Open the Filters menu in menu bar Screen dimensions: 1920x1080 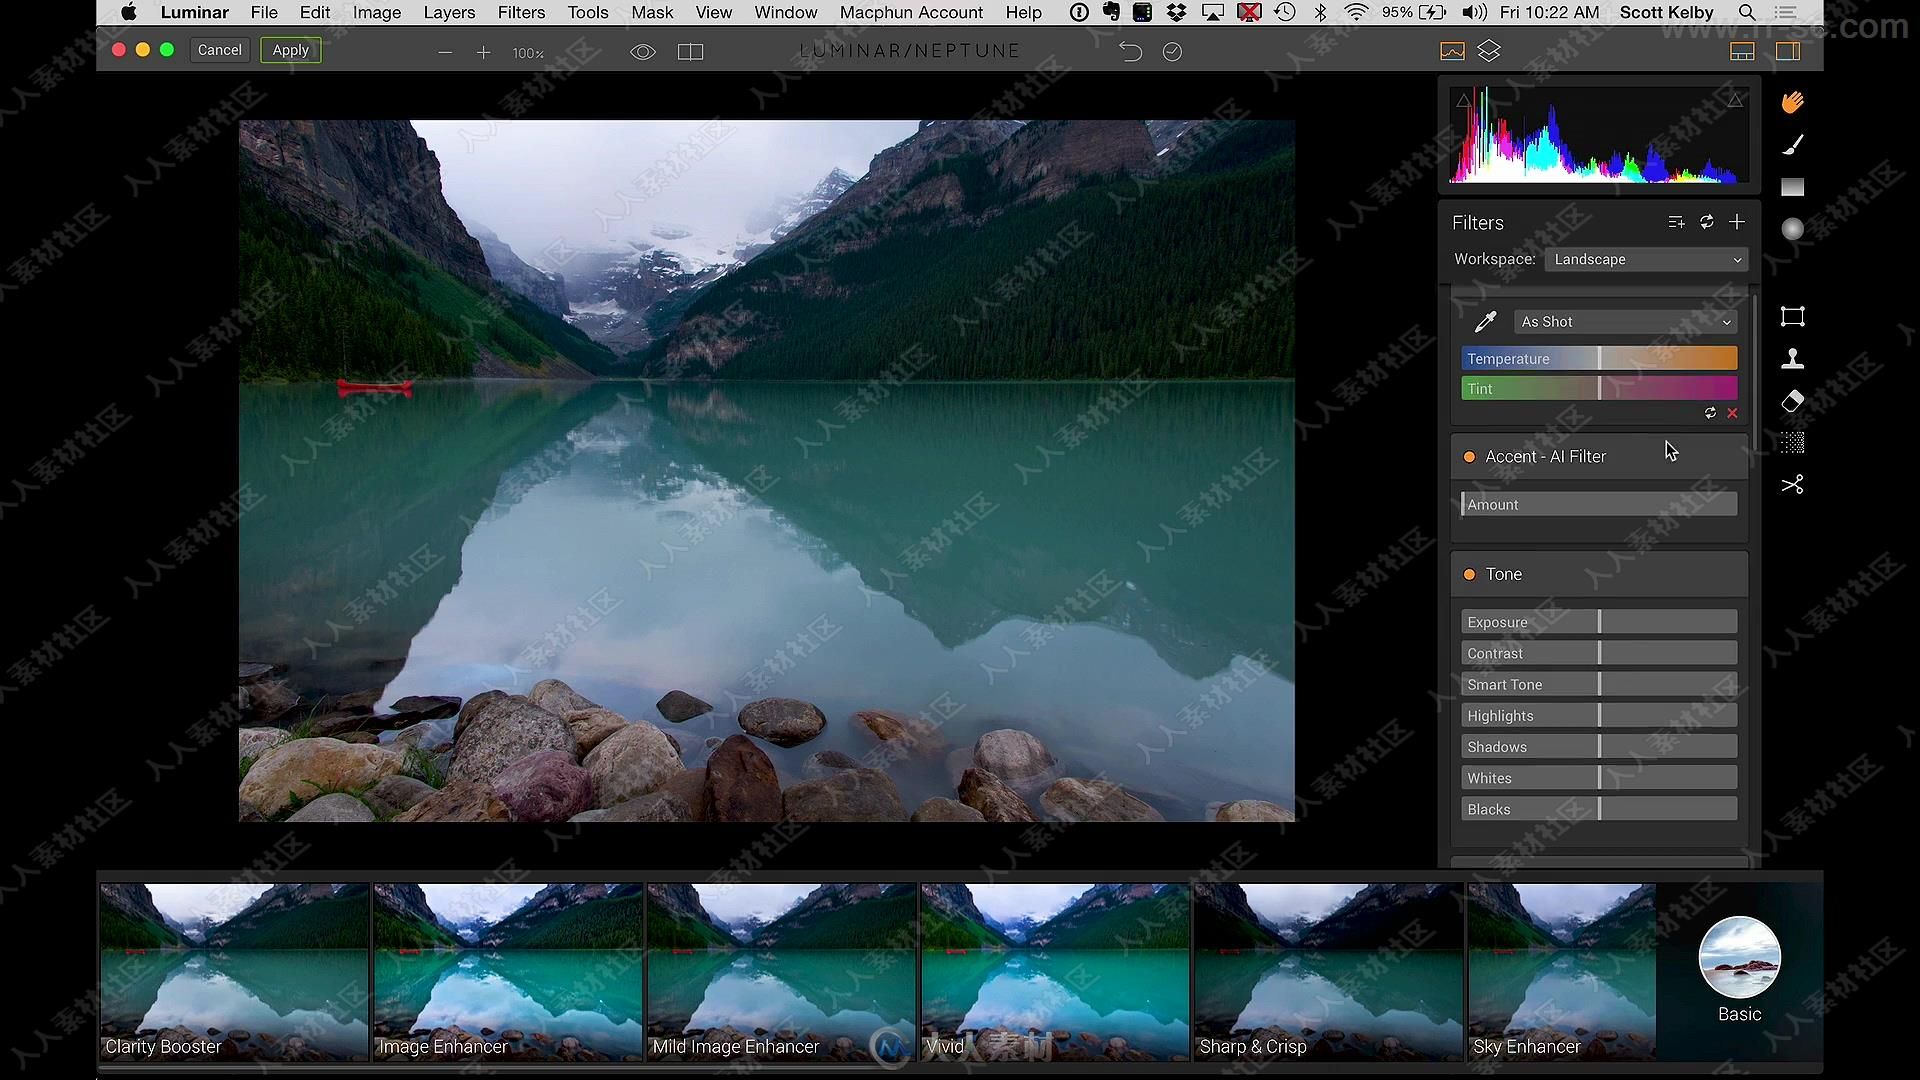(520, 12)
